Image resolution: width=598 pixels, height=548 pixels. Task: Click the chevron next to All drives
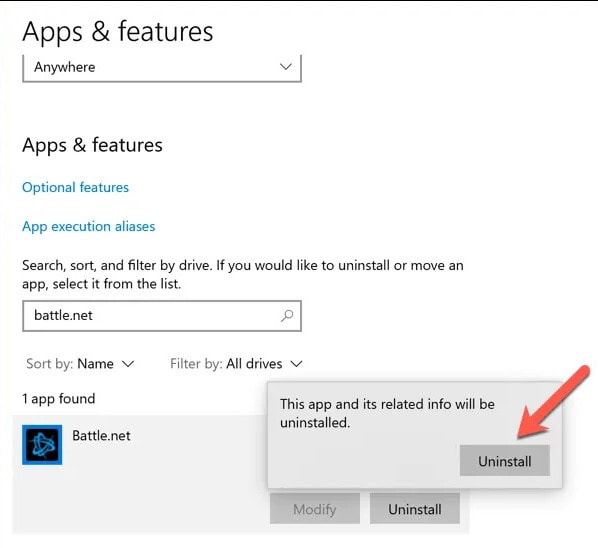[x=296, y=364]
